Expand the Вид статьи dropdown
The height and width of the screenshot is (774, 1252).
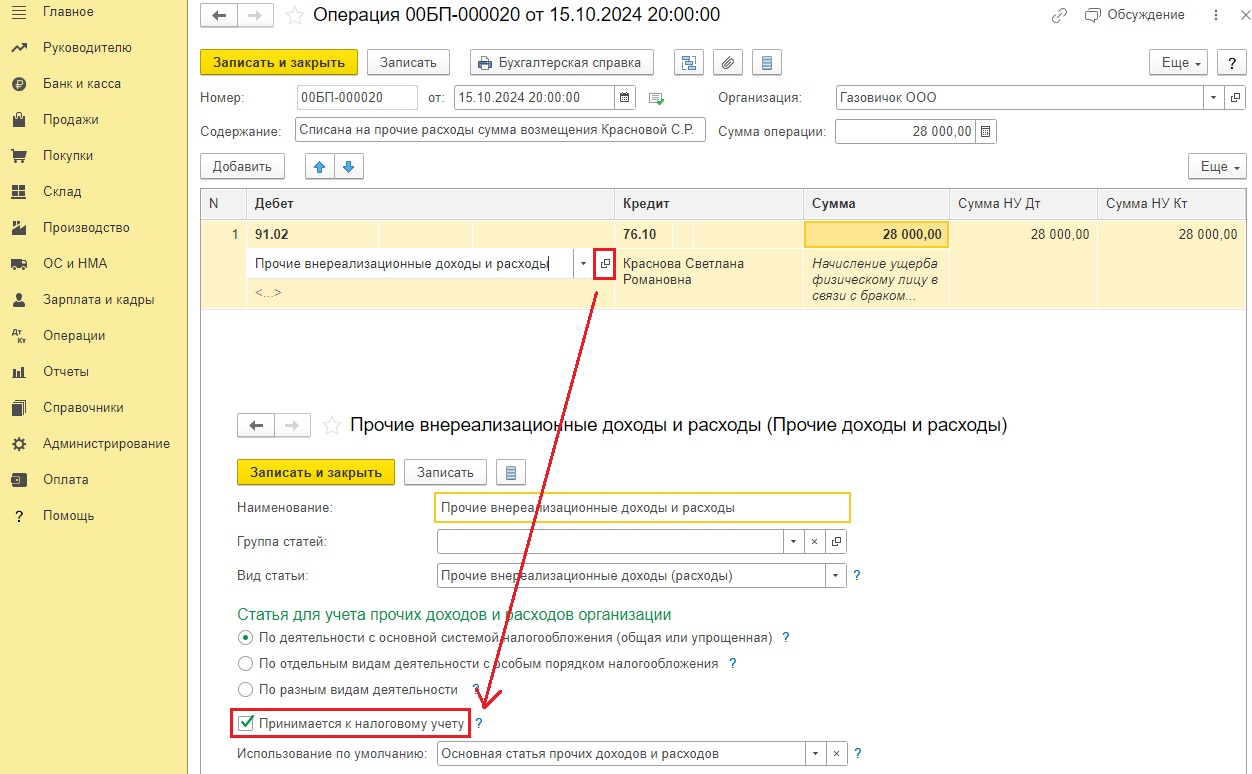click(836, 576)
